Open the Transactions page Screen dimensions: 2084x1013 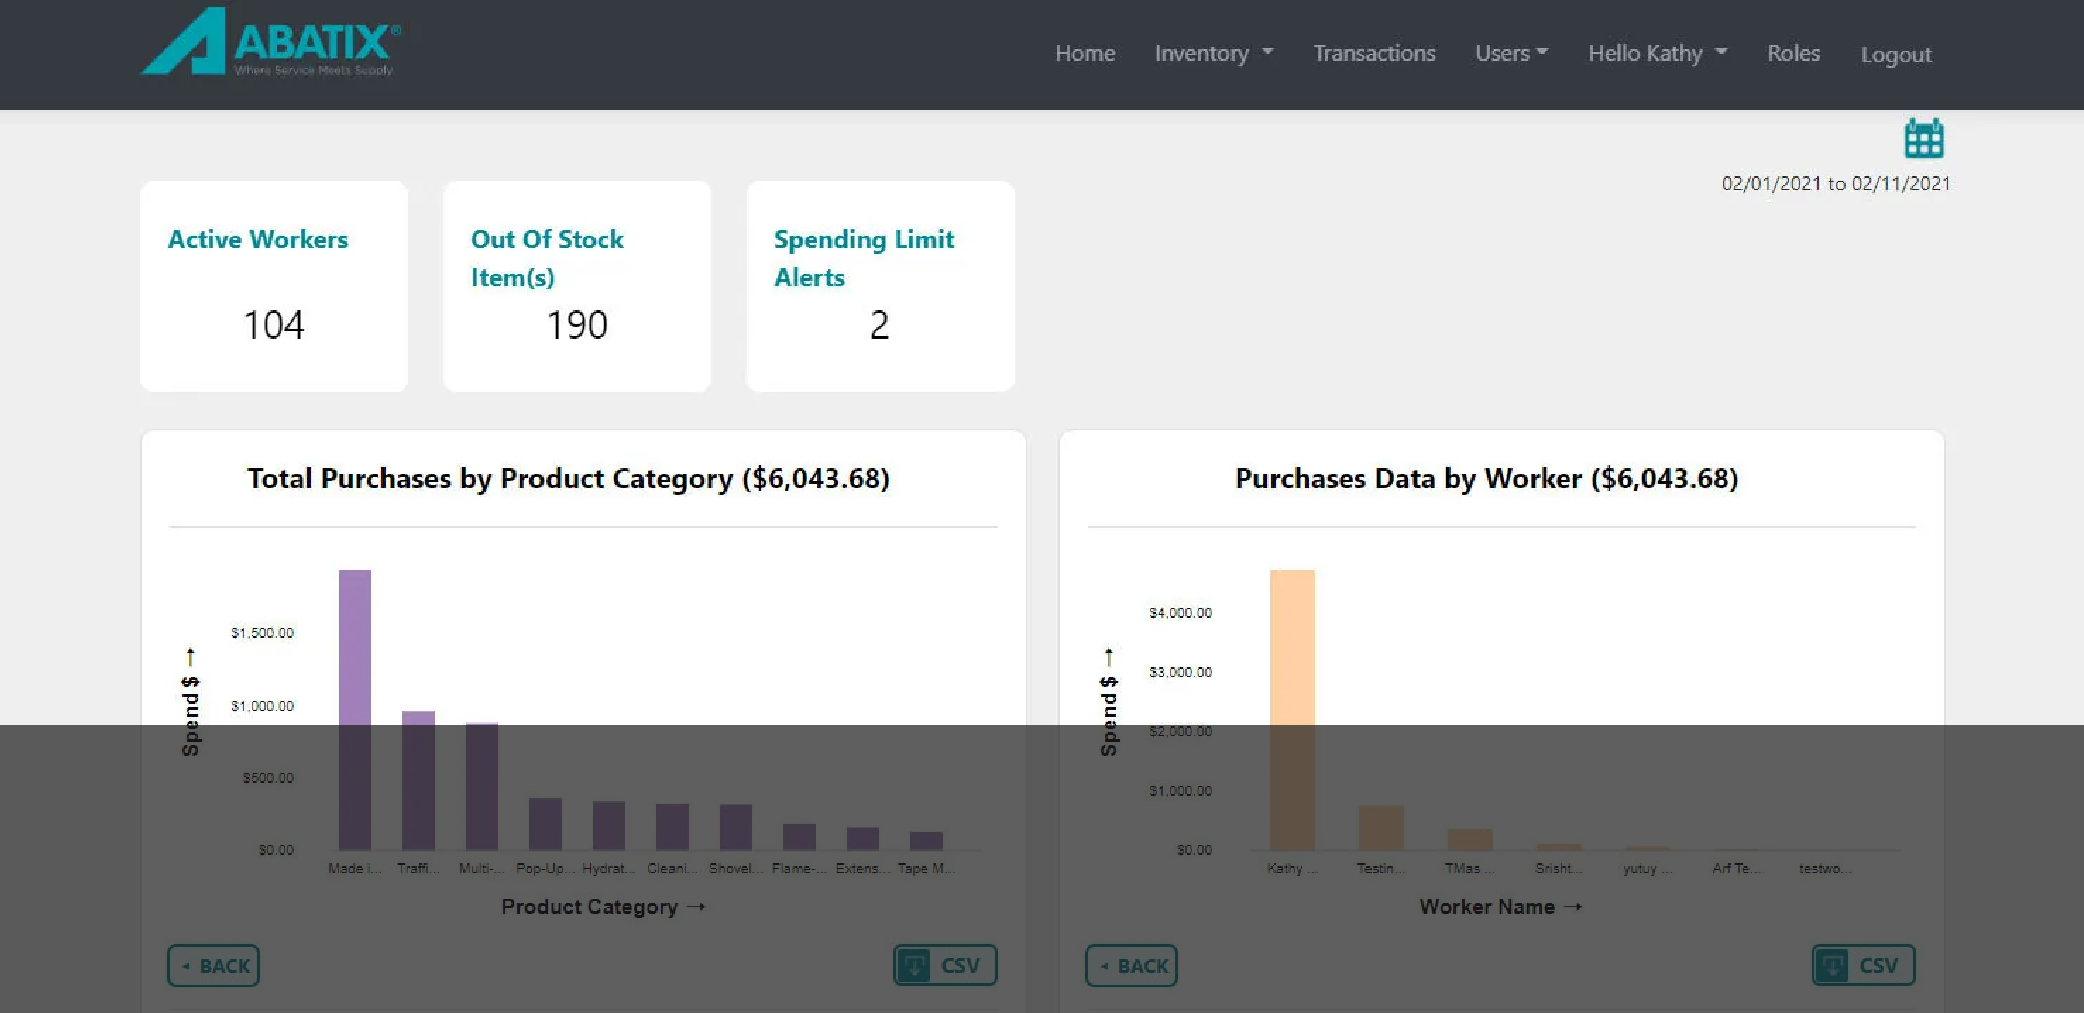tap(1373, 54)
